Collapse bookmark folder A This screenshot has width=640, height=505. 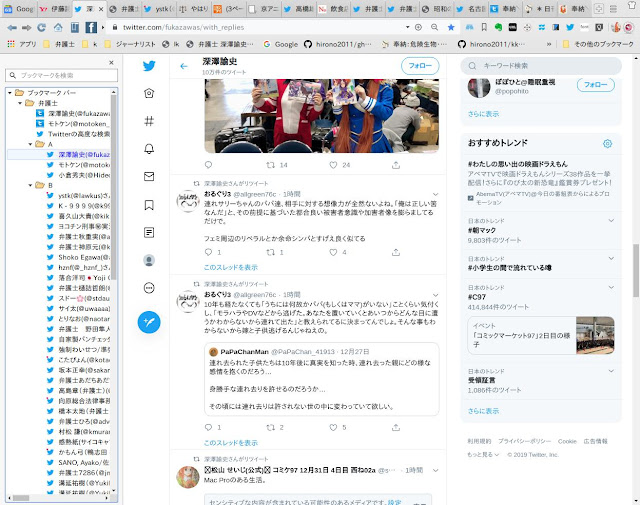pyautogui.click(x=31, y=144)
